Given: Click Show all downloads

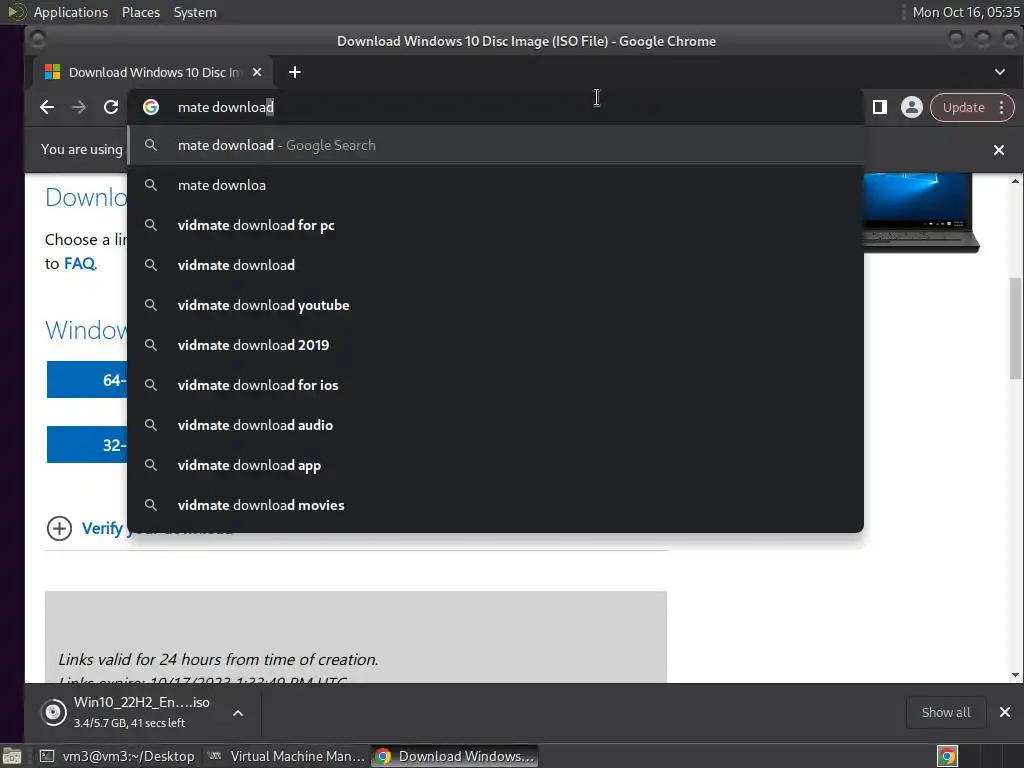Looking at the screenshot, I should [x=946, y=712].
